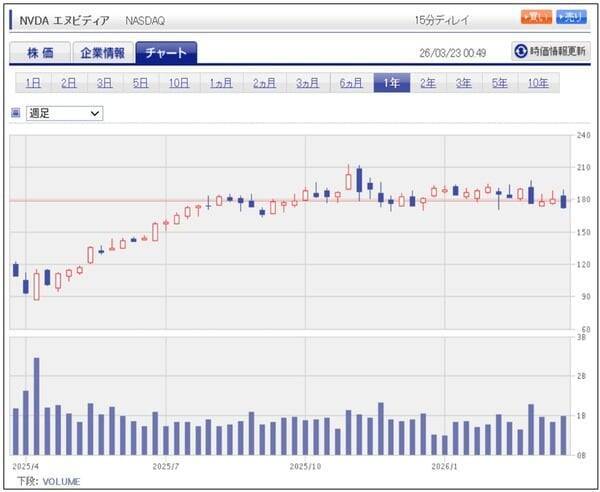Click the small chart icon beside 週足
The width and height of the screenshot is (600, 492).
click(15, 113)
